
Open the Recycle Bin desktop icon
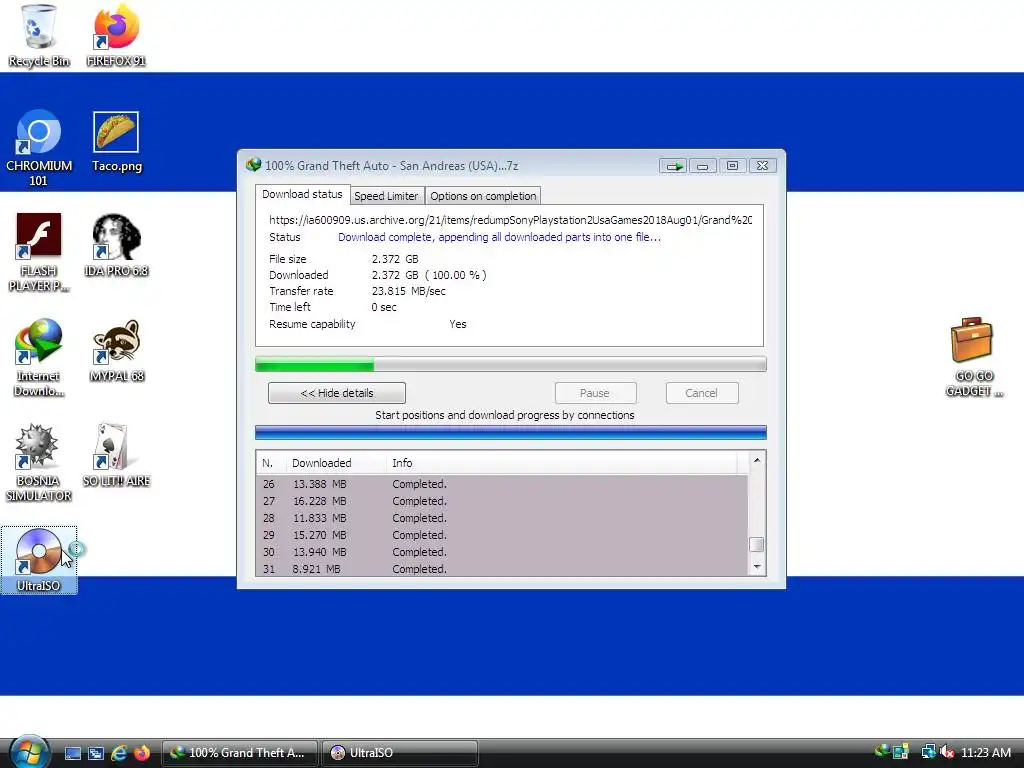39,36
